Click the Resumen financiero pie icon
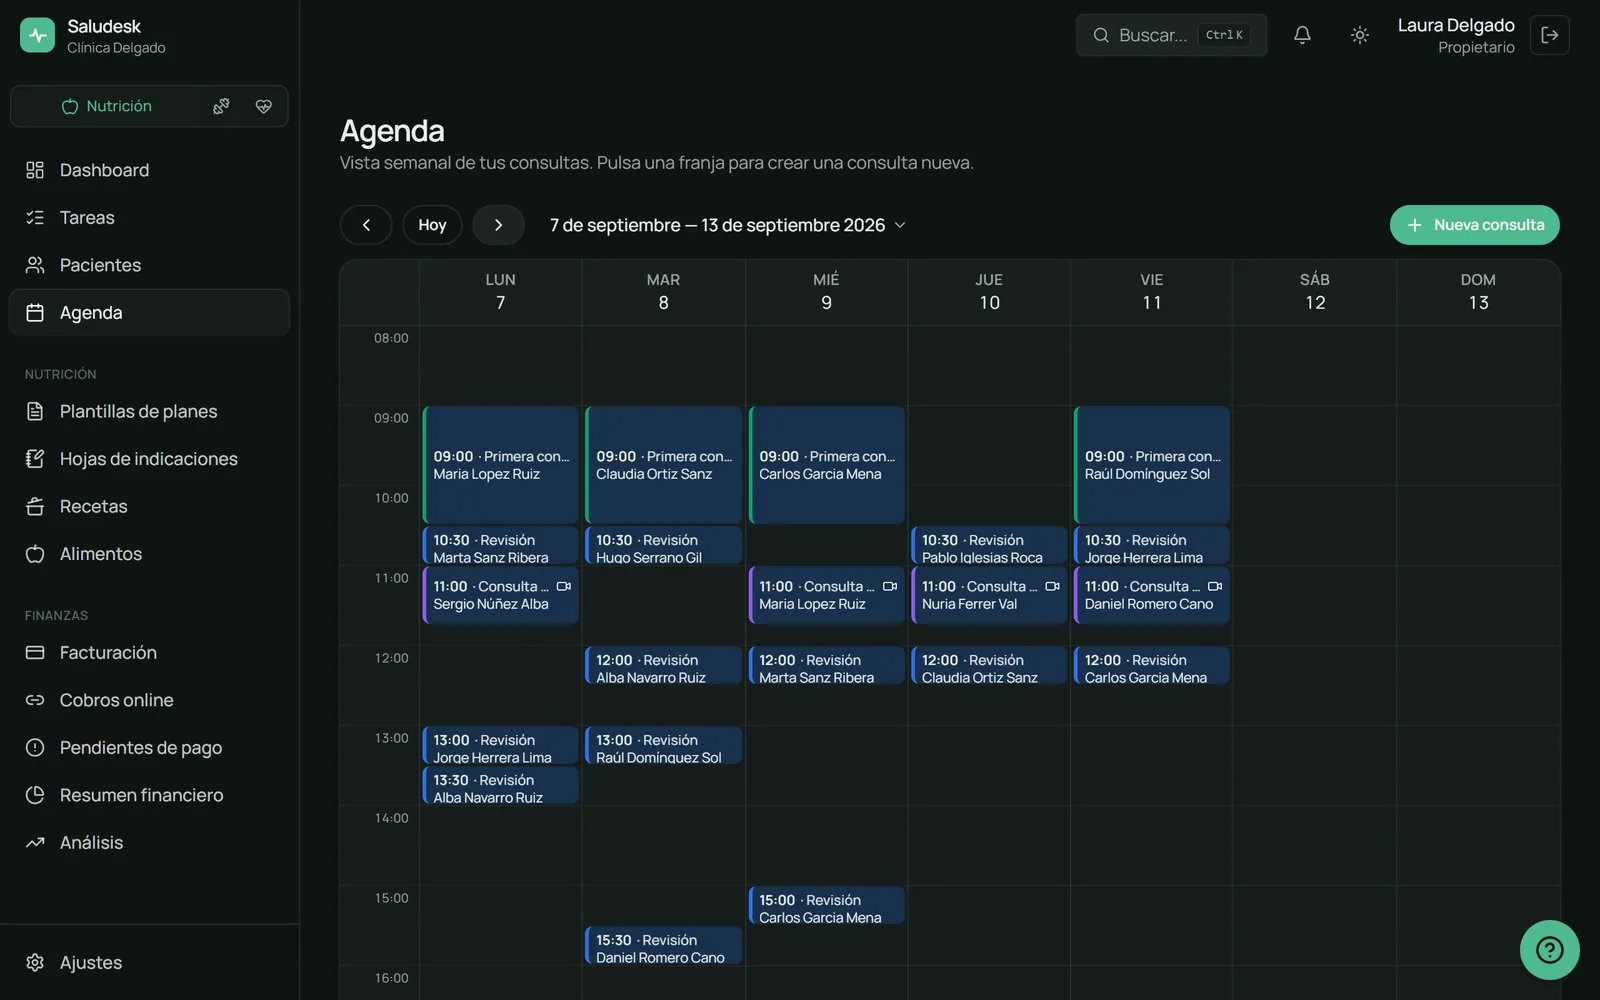1600x1000 pixels. 35,795
